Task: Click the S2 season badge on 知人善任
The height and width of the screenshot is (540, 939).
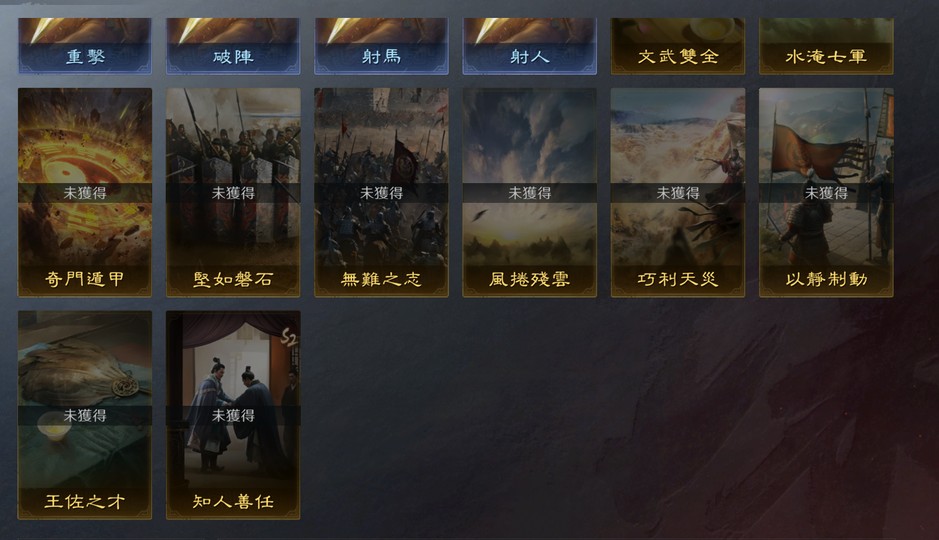Action: [289, 338]
